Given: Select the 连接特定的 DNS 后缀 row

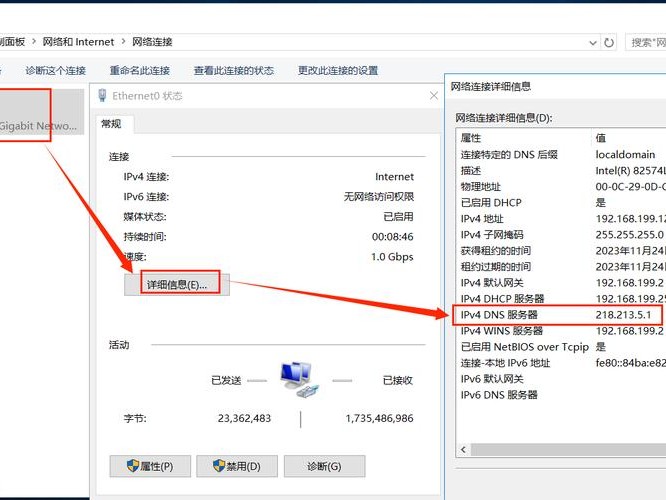Looking at the screenshot, I should tap(562, 155).
